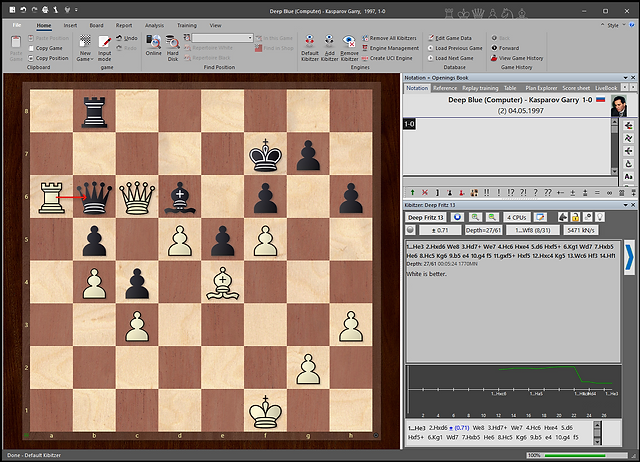Click the blue help icon near Style

coord(632,25)
